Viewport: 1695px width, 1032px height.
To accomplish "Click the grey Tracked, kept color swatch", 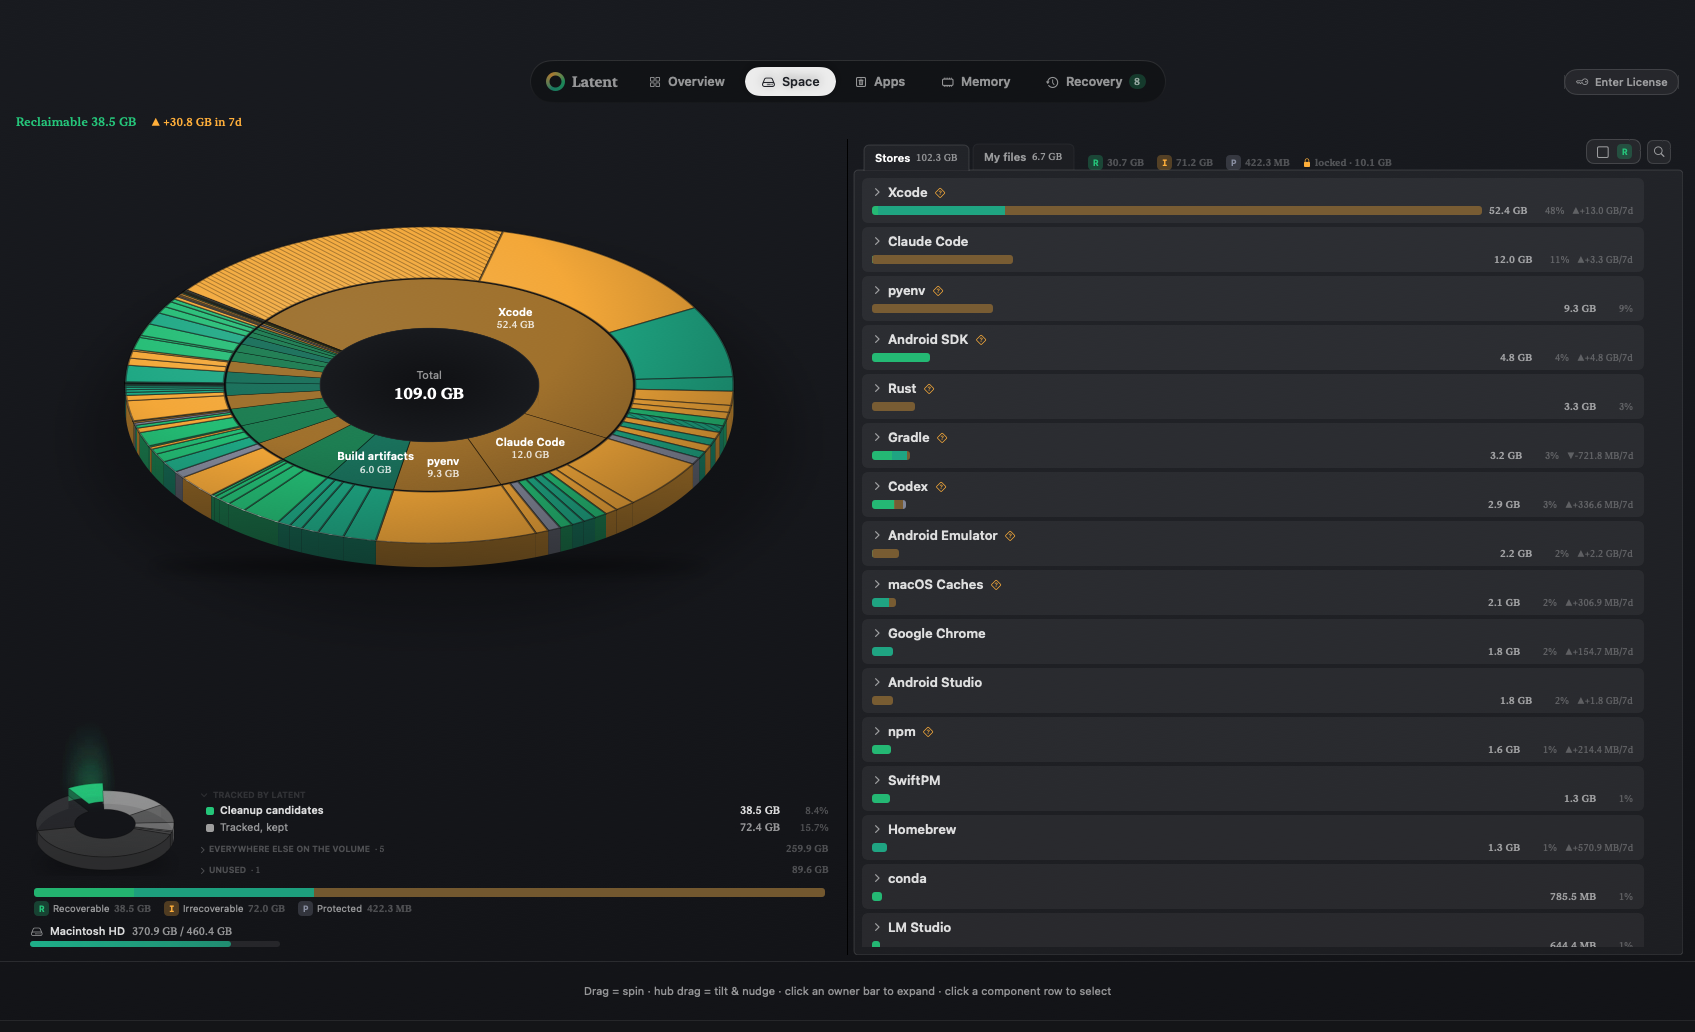I will (210, 828).
